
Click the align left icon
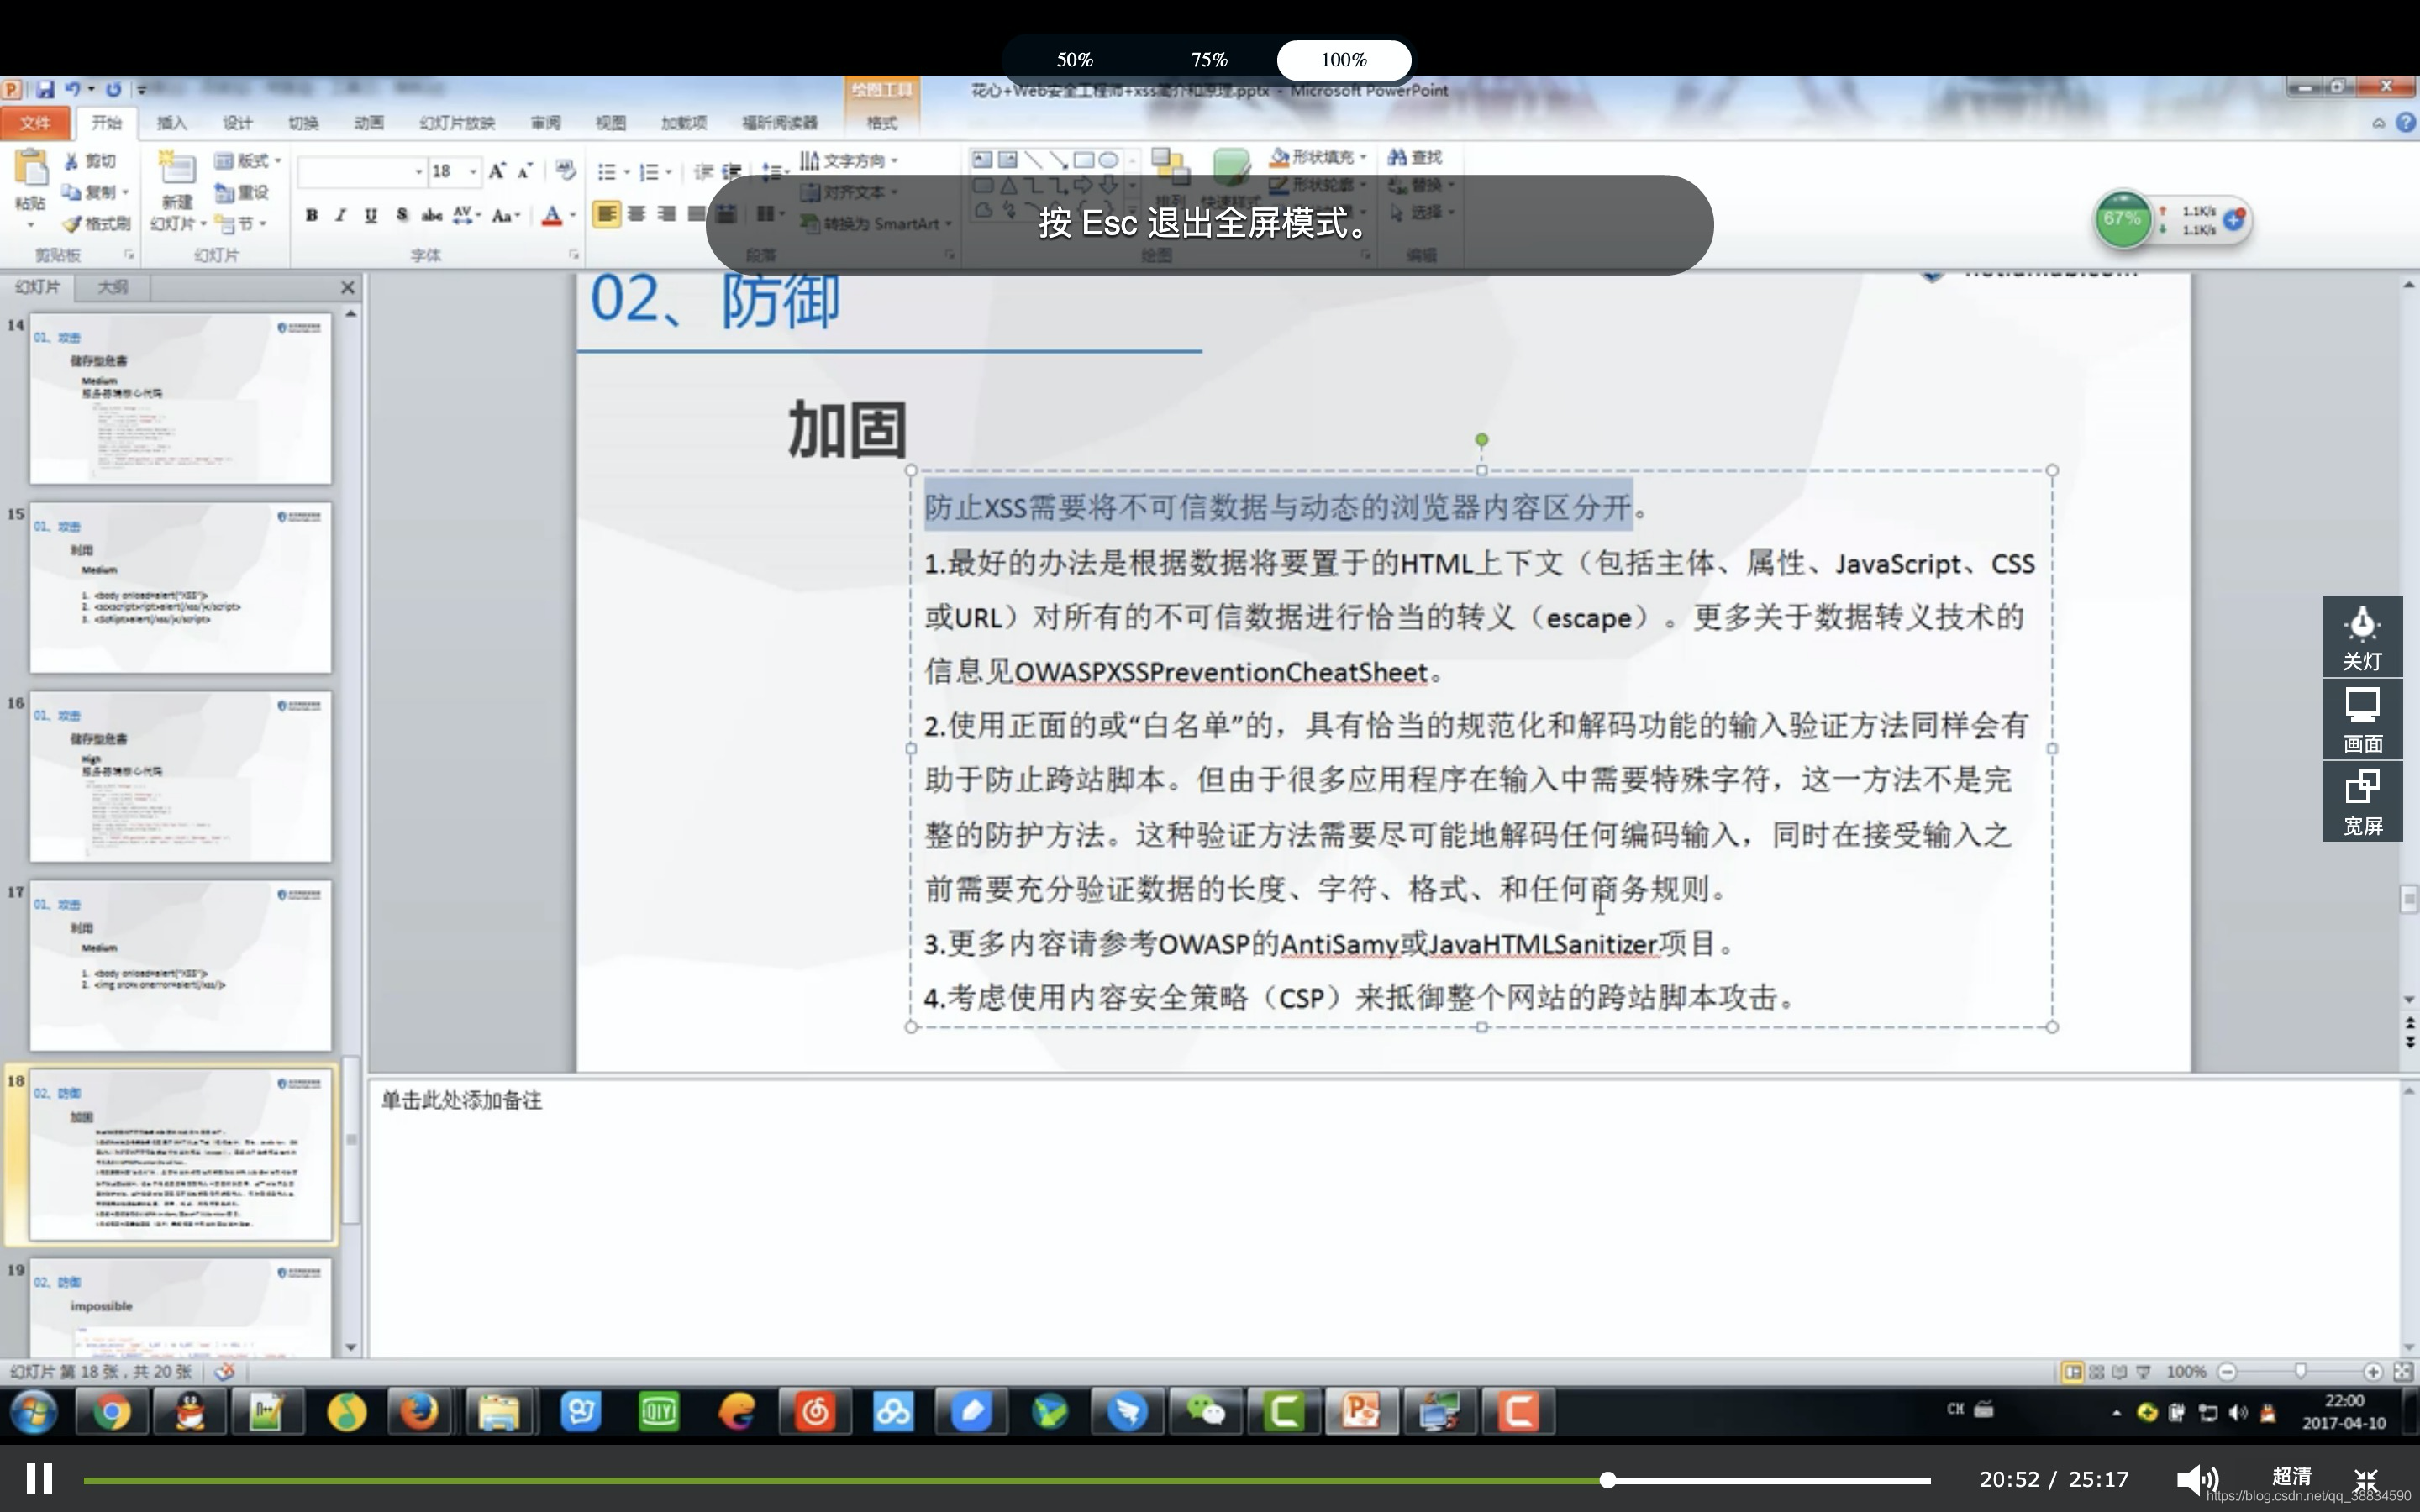(606, 214)
